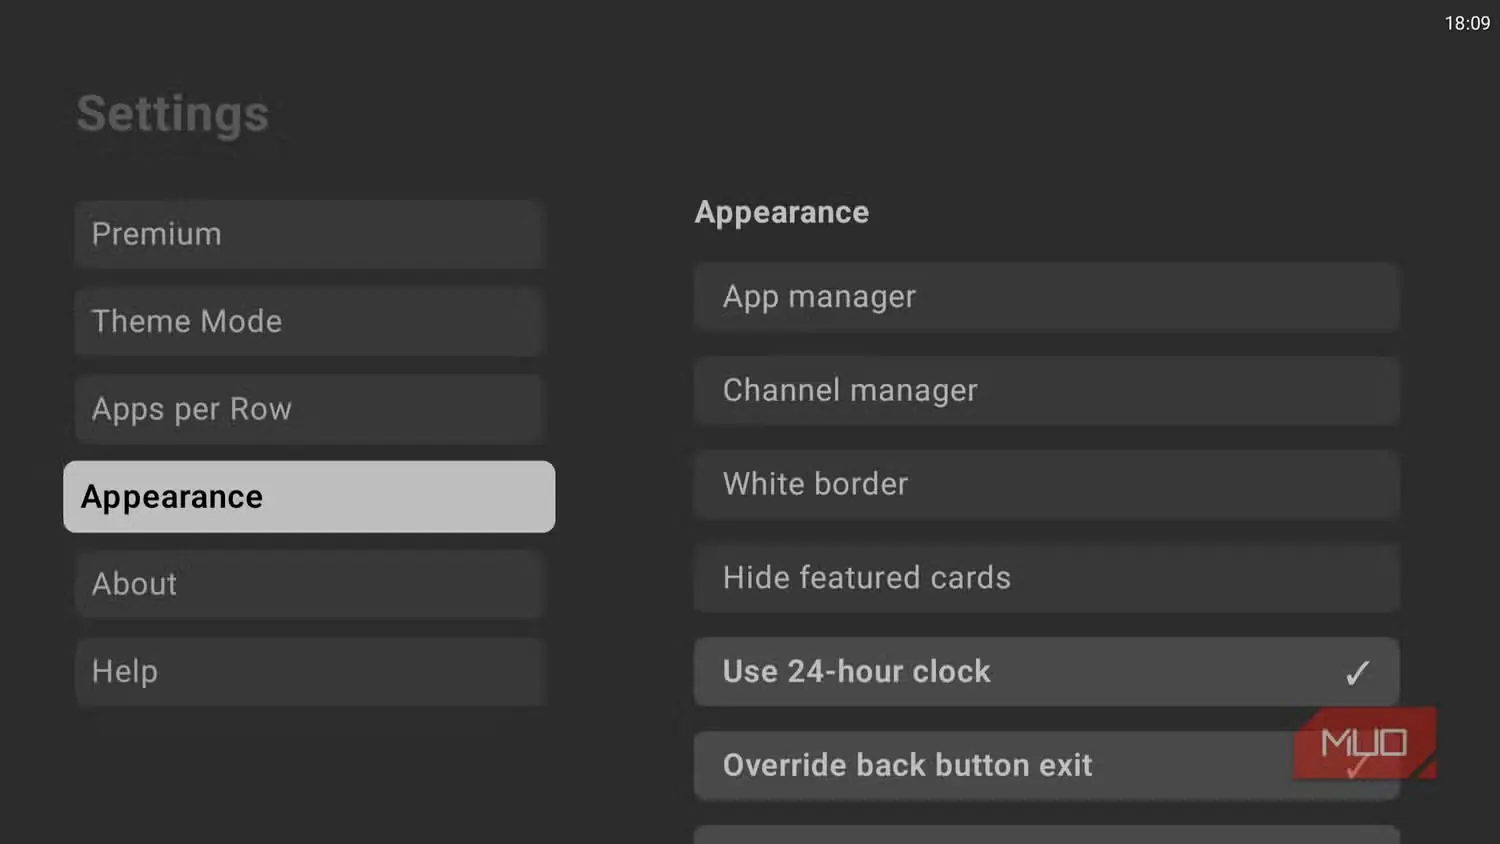Open the About section
Image resolution: width=1500 pixels, height=844 pixels.
coord(309,584)
